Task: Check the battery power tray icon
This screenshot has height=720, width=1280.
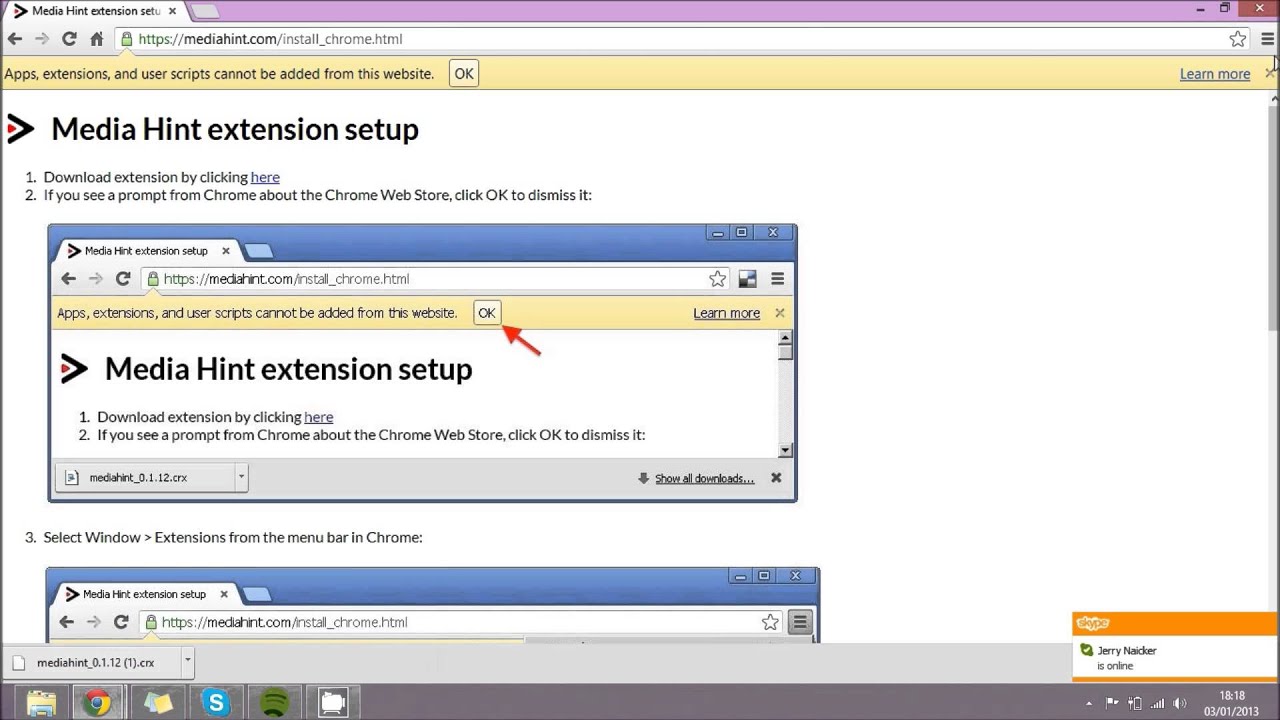Action: (1135, 703)
